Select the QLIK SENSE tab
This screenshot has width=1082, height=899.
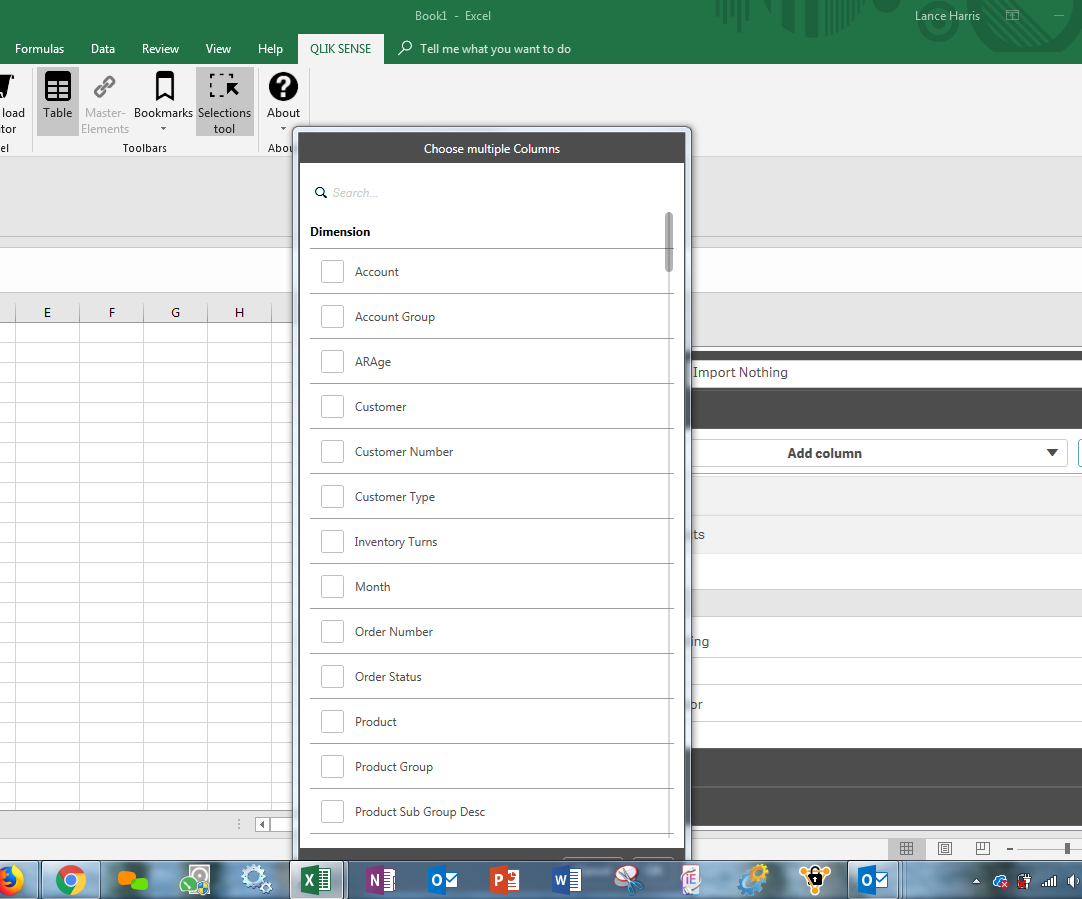[340, 48]
